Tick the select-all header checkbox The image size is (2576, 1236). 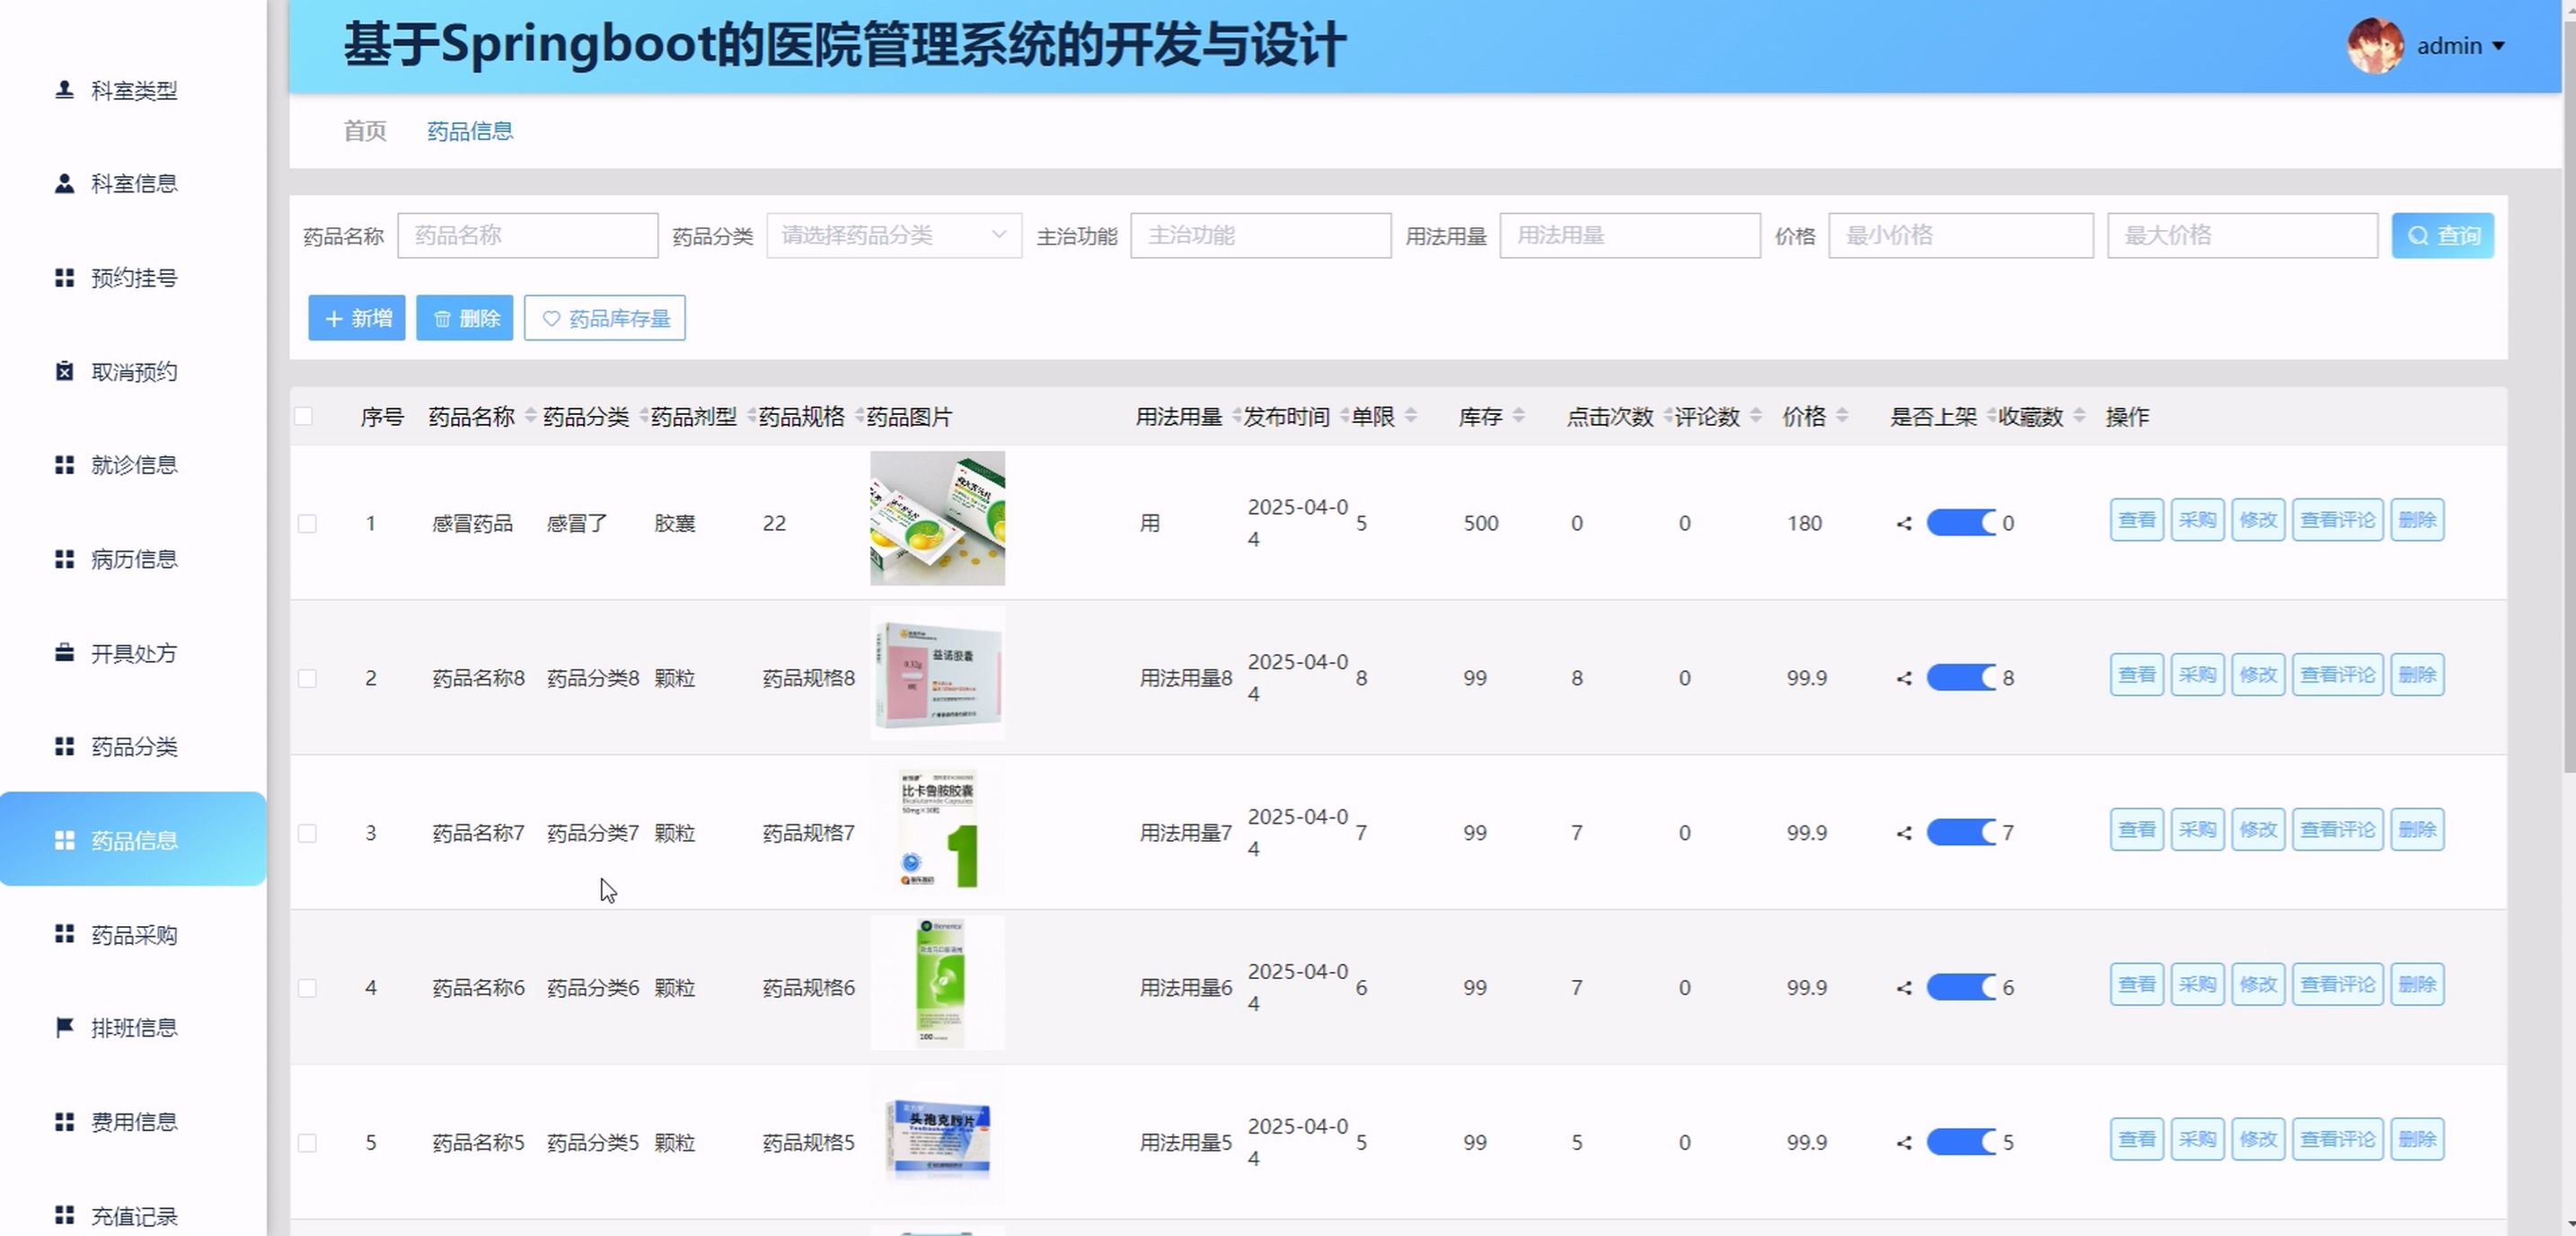coord(304,417)
